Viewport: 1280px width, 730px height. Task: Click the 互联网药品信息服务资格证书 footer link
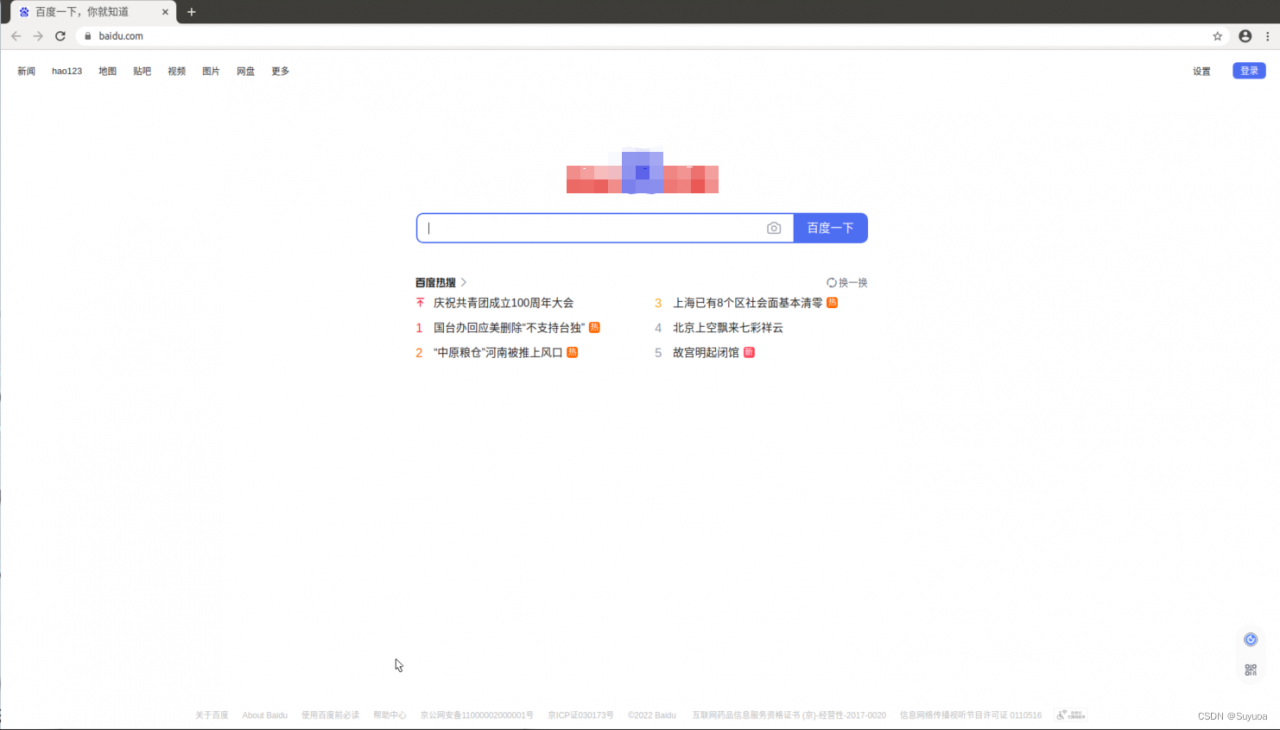click(789, 715)
